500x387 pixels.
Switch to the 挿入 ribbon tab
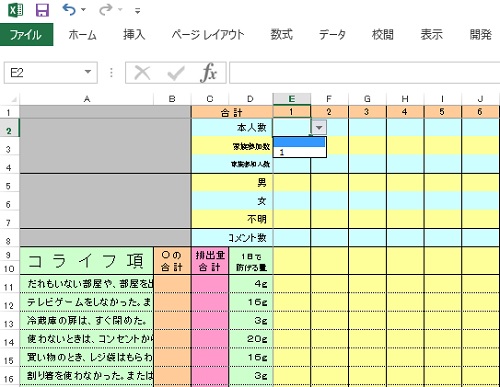(x=134, y=34)
